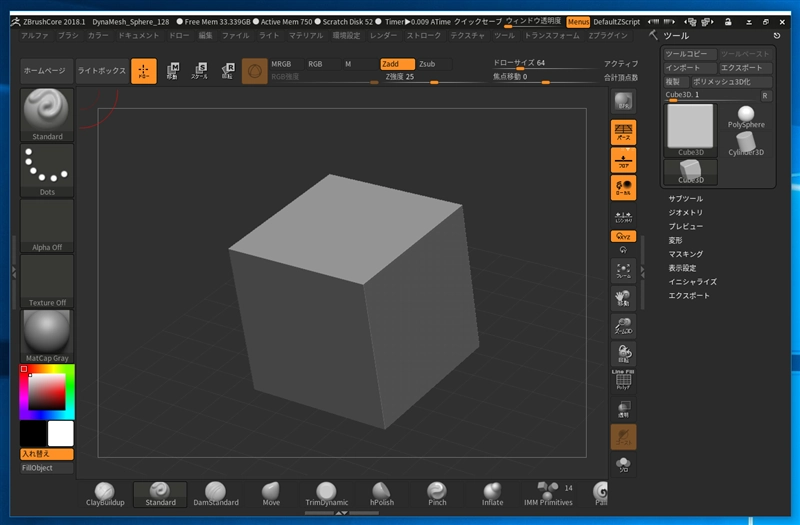Expand the lower エクスポート subpalette
The height and width of the screenshot is (525, 800).
pos(689,295)
